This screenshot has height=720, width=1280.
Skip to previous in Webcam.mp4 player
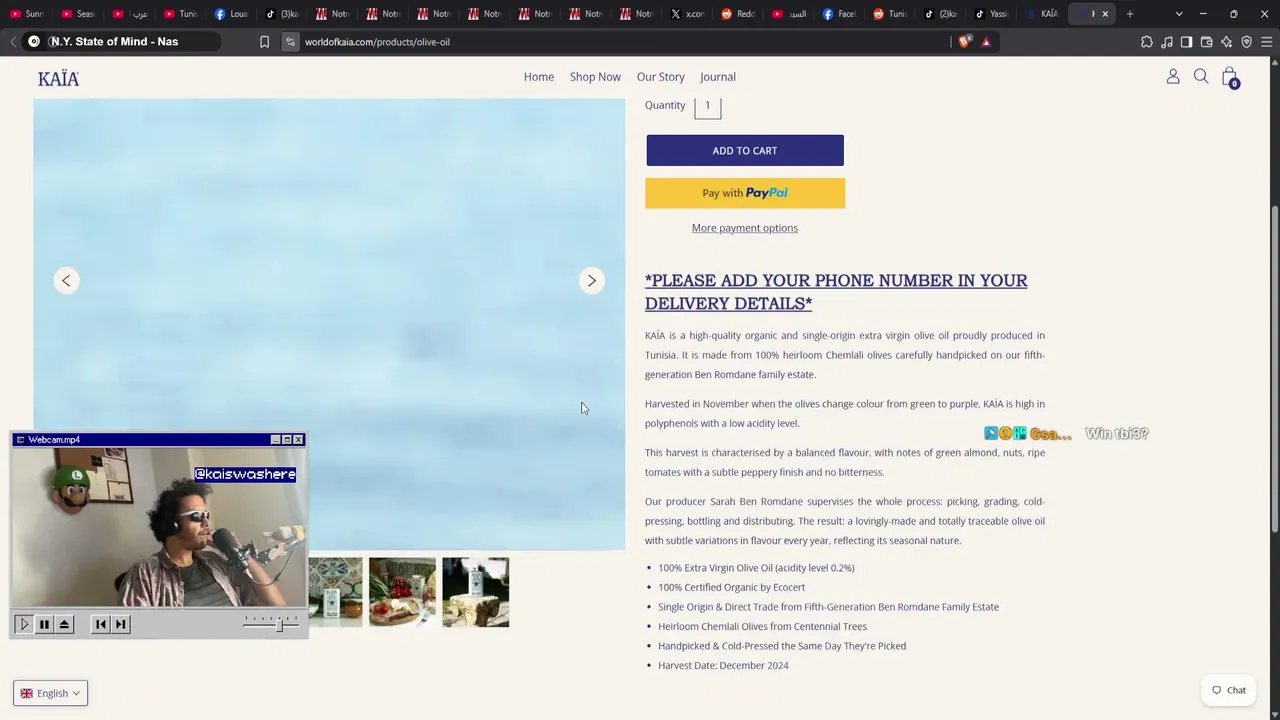100,624
